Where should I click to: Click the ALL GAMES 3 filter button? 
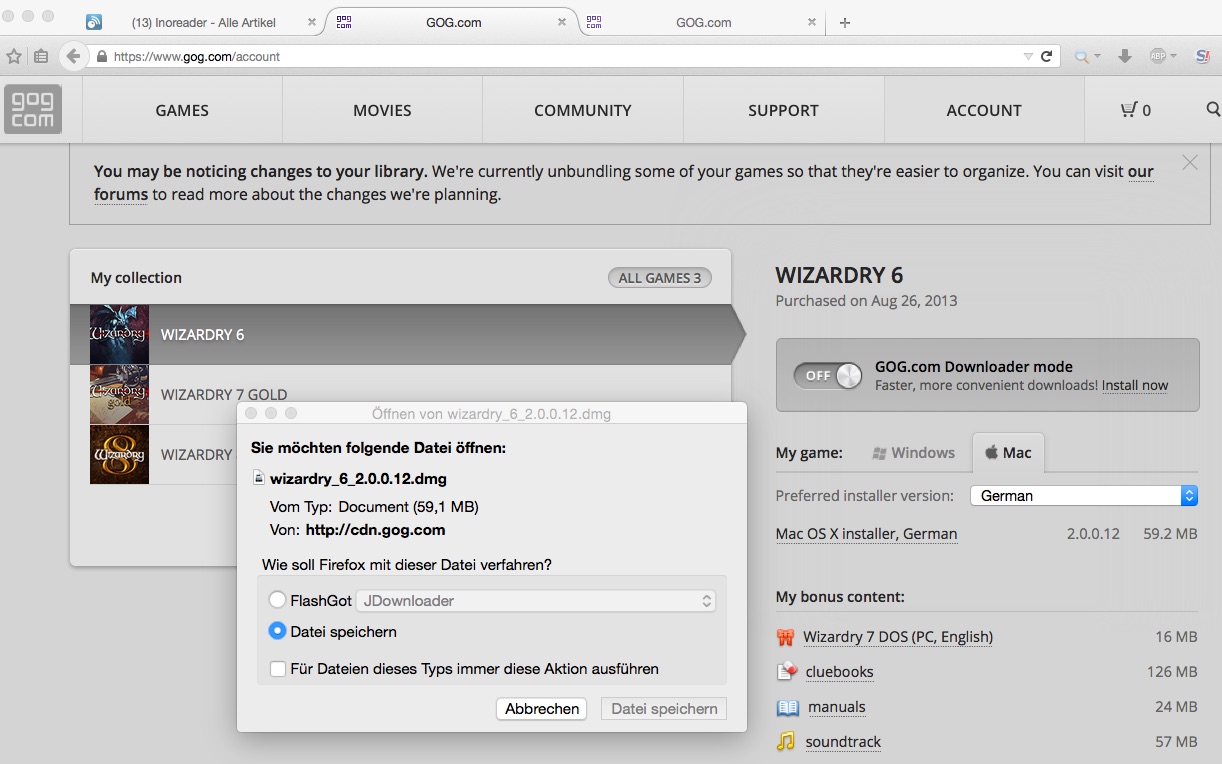click(x=659, y=278)
